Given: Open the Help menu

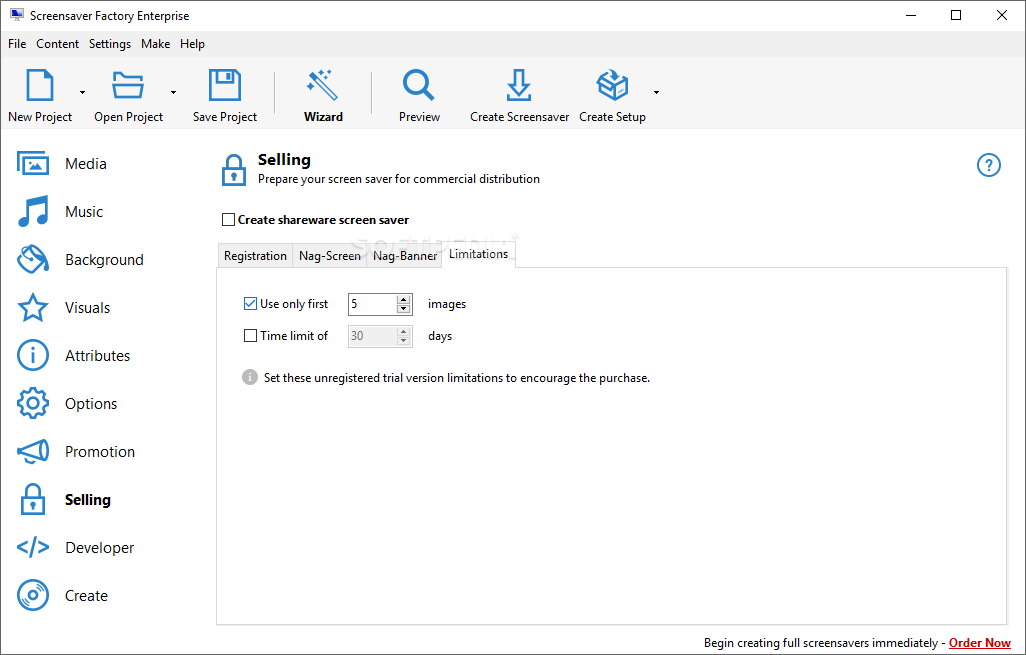Looking at the screenshot, I should coord(192,44).
